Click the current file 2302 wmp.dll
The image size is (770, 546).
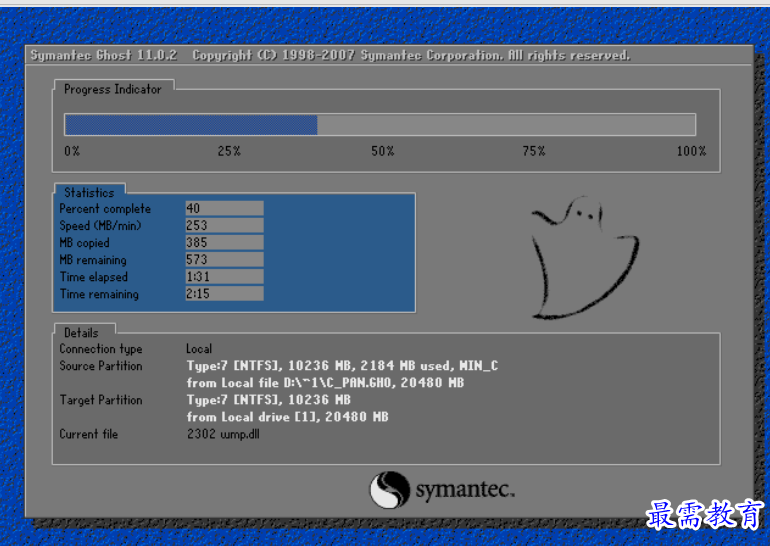coord(223,434)
